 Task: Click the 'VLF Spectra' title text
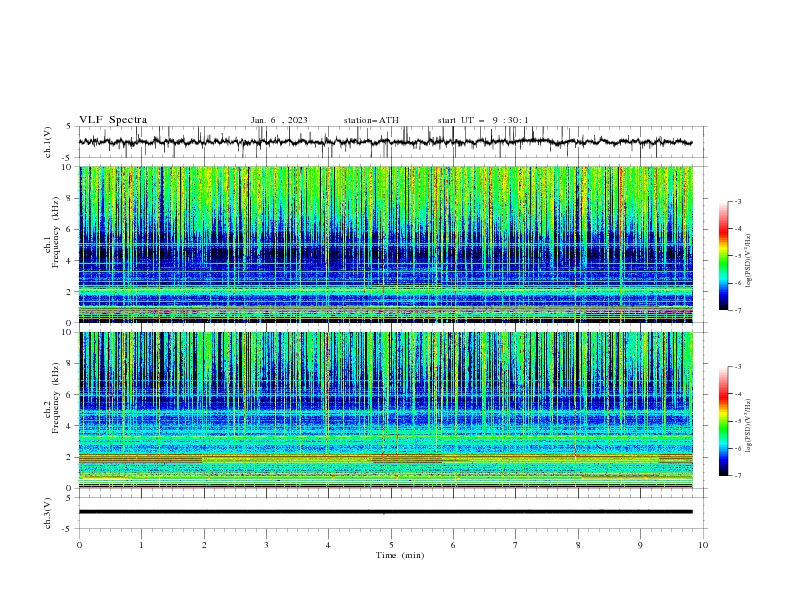(113, 120)
